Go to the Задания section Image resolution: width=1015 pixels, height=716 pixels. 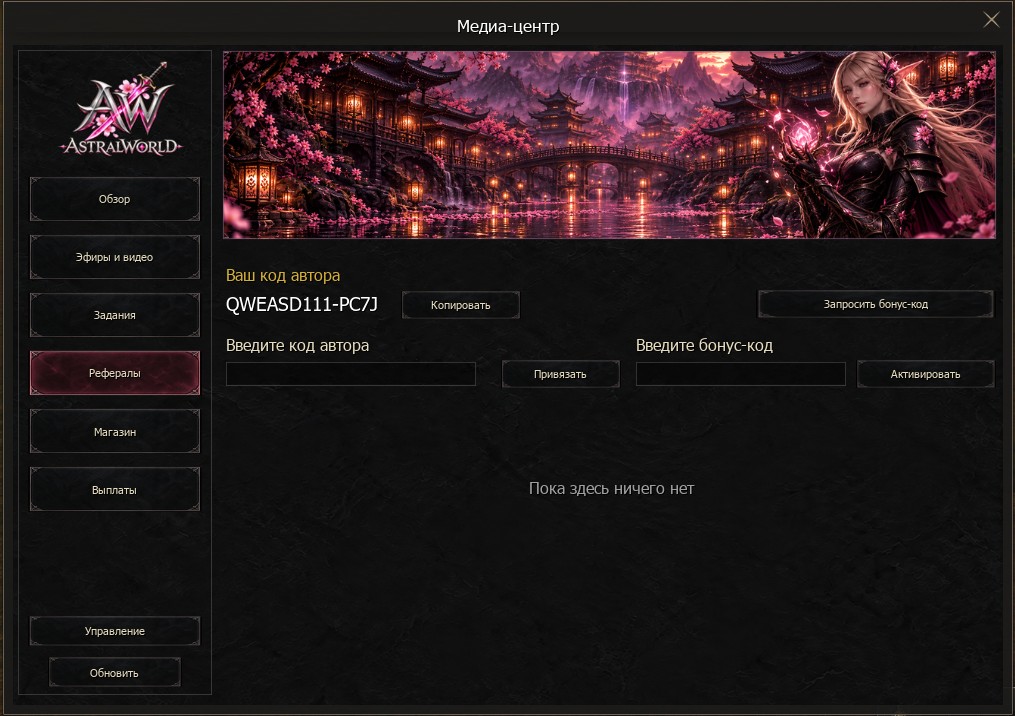pos(115,315)
